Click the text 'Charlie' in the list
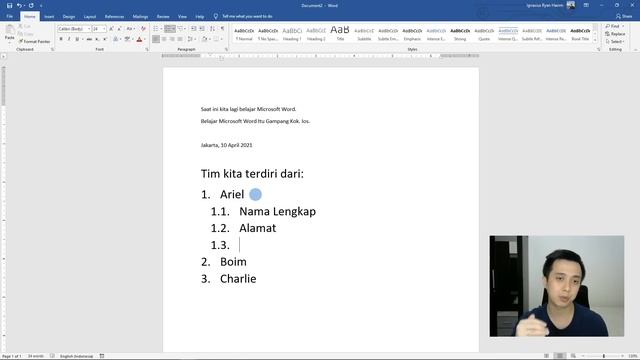The height and width of the screenshot is (360, 640). [x=238, y=279]
